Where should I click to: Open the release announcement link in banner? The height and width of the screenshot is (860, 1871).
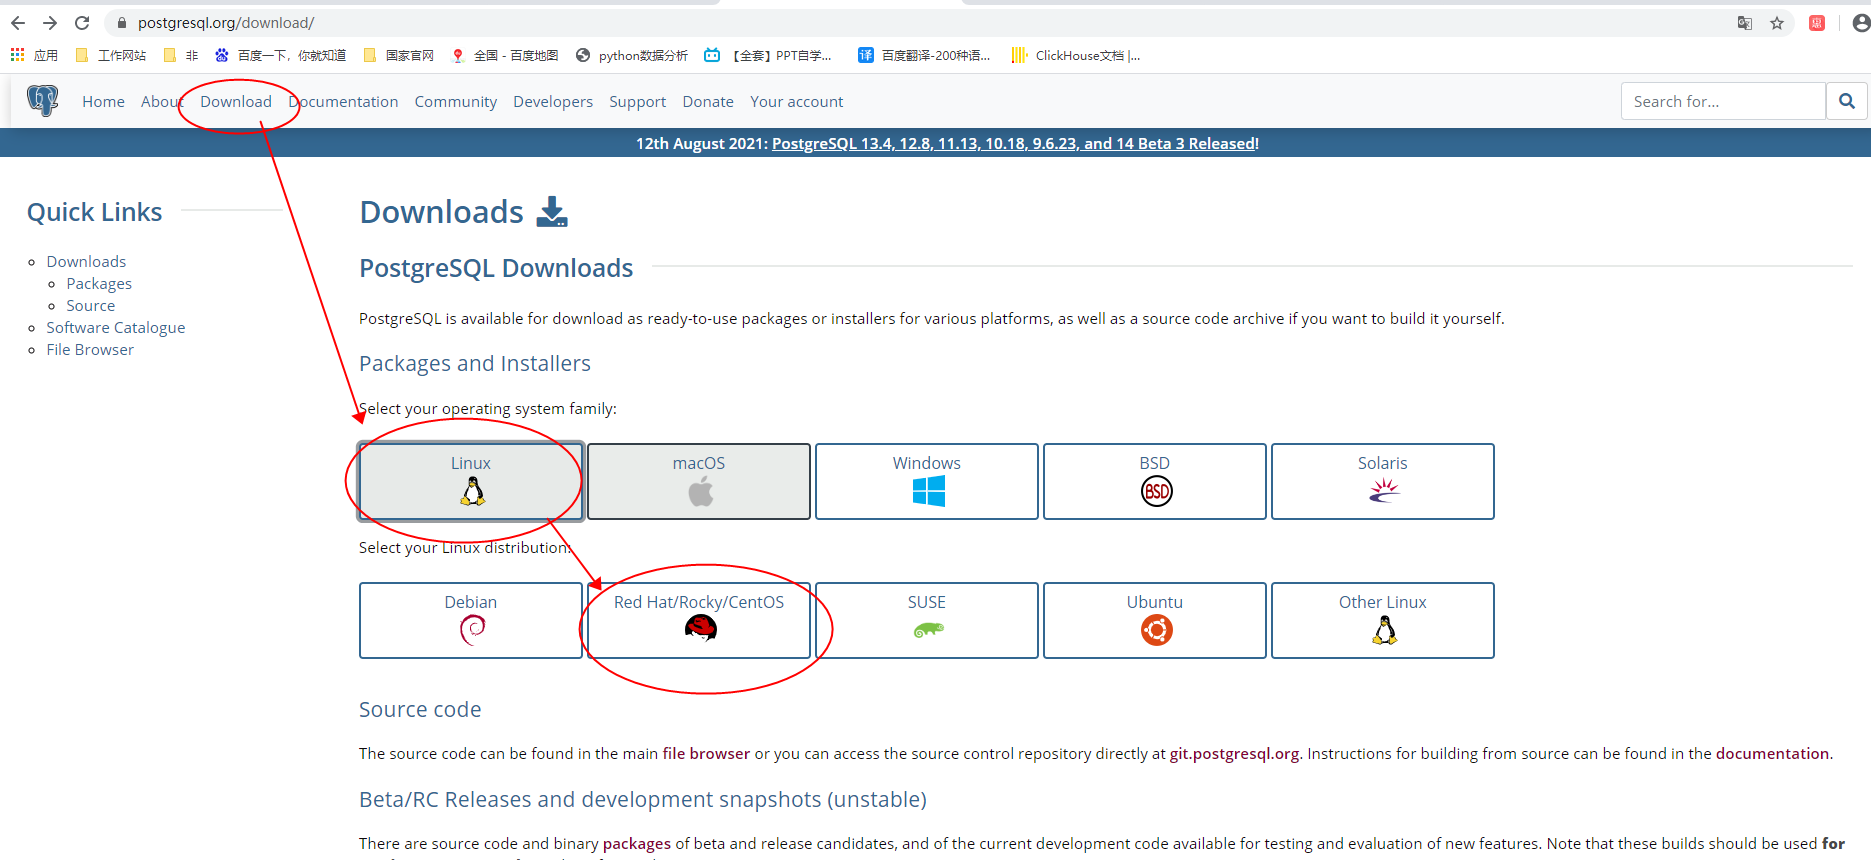1015,143
